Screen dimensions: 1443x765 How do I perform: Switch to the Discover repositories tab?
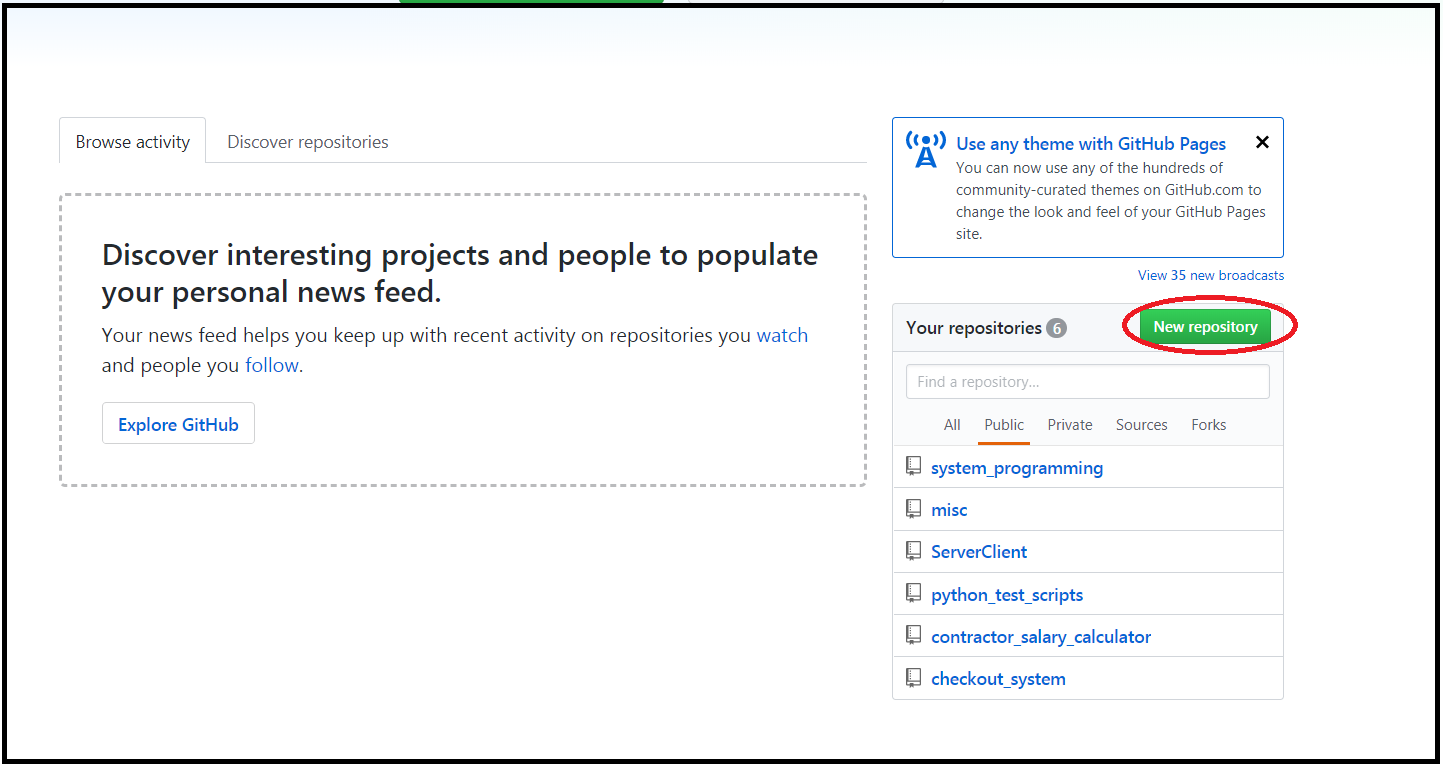pyautogui.click(x=307, y=141)
